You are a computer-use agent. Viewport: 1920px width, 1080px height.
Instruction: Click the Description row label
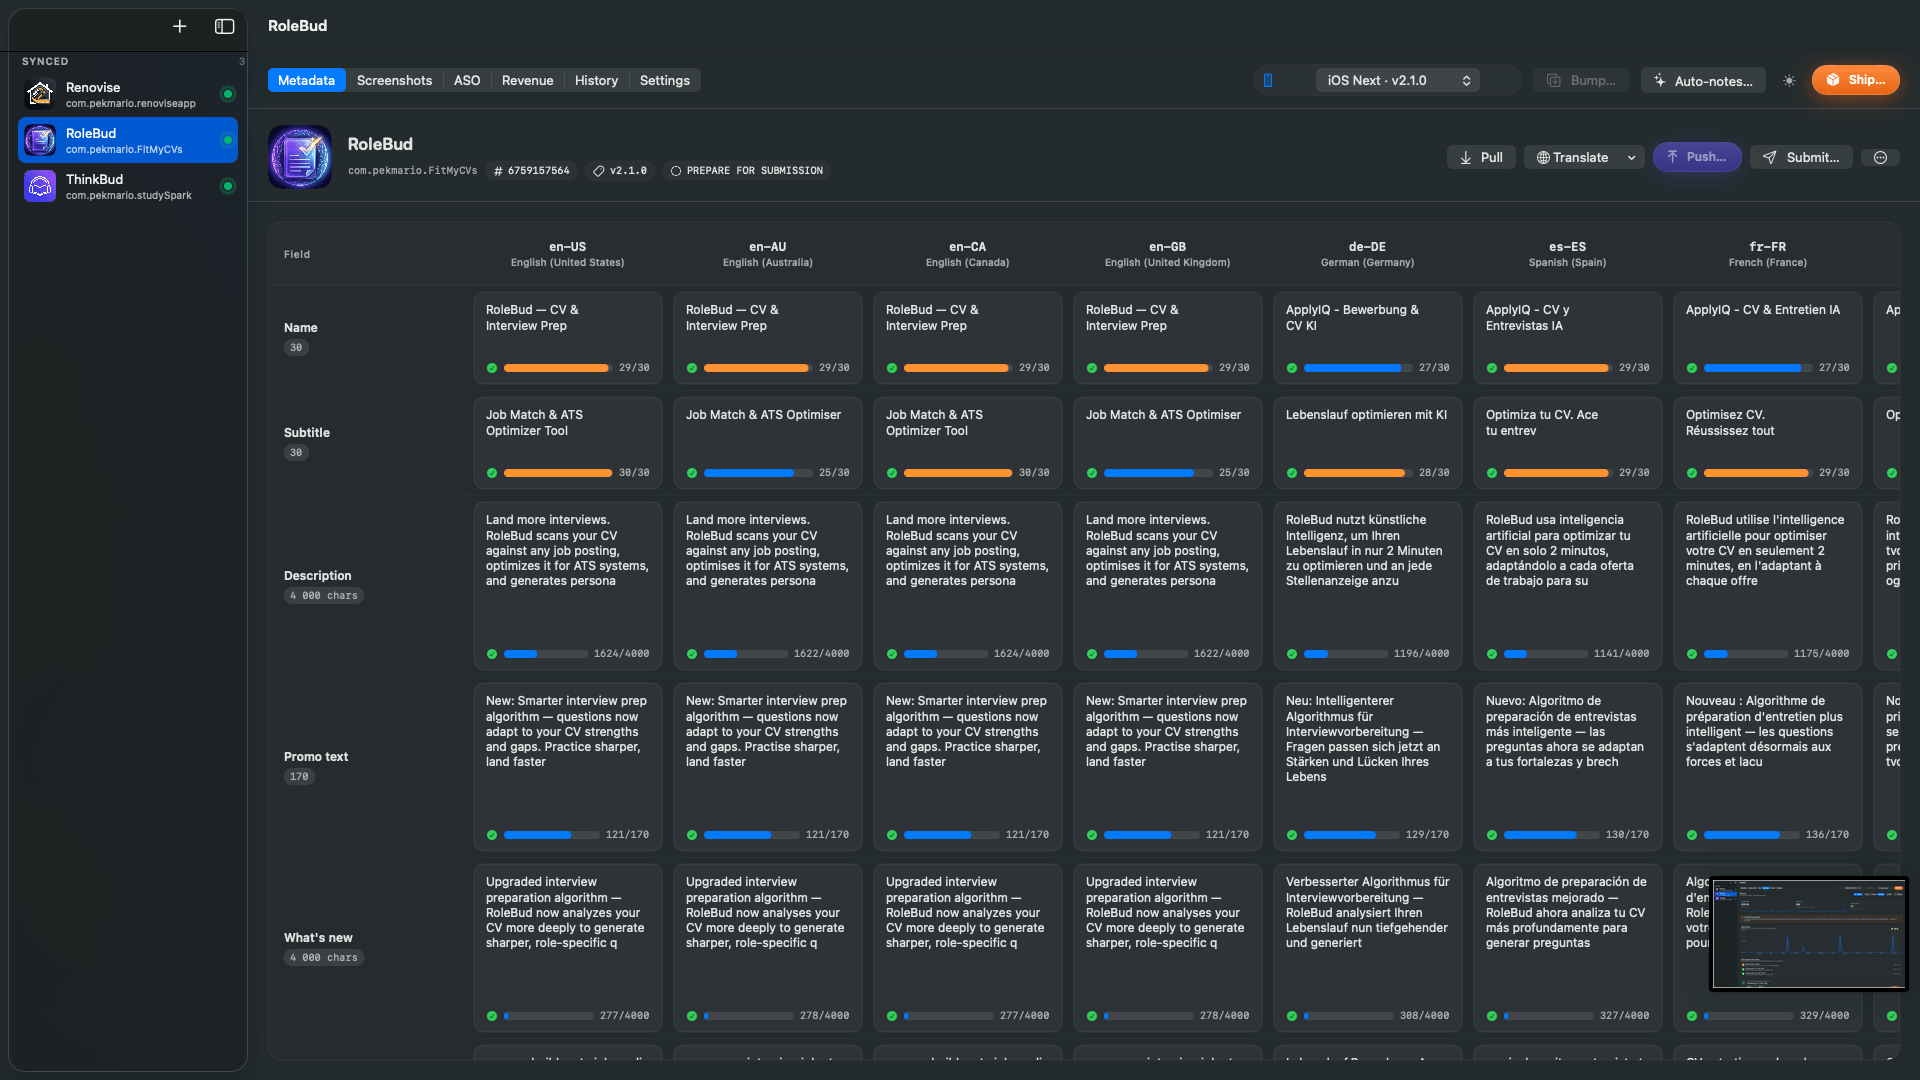317,576
